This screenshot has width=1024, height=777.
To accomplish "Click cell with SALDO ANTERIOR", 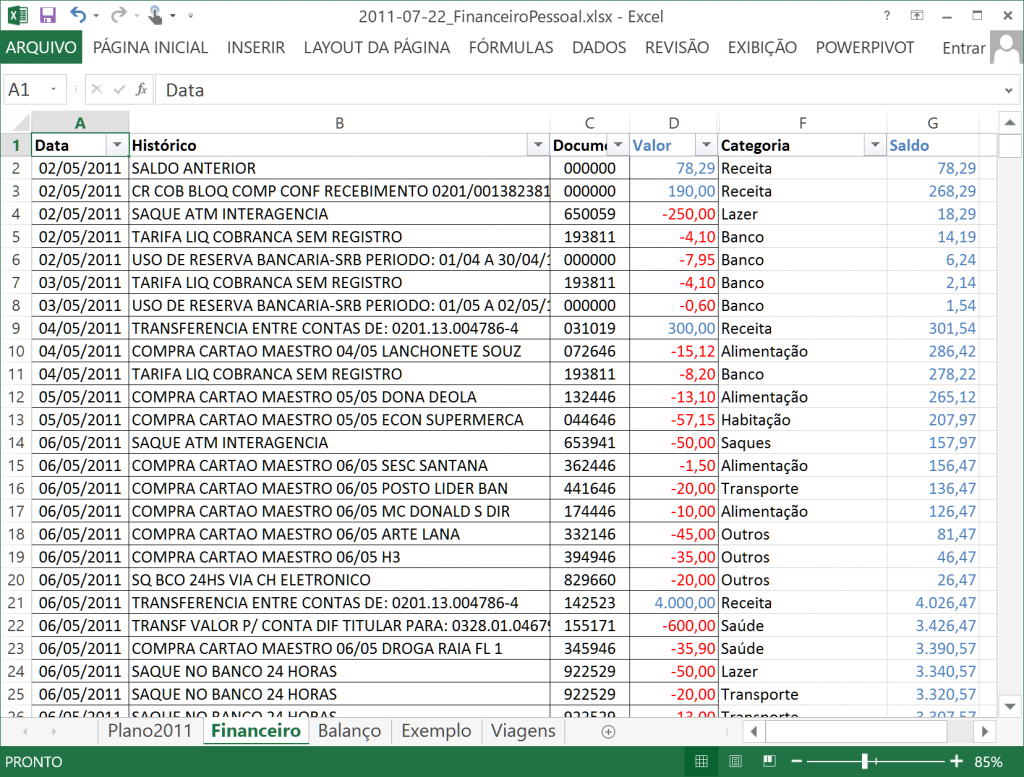I will point(340,168).
